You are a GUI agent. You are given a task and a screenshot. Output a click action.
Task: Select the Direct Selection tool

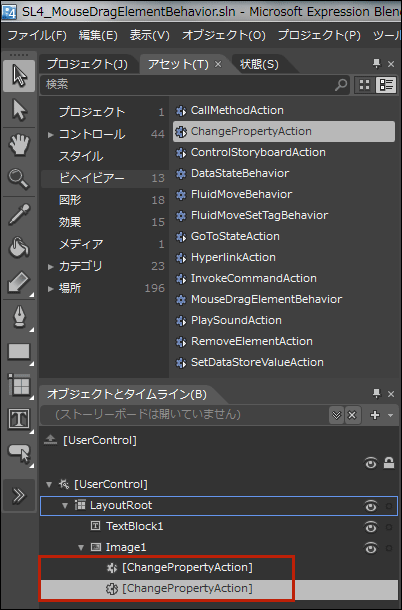coord(19,110)
